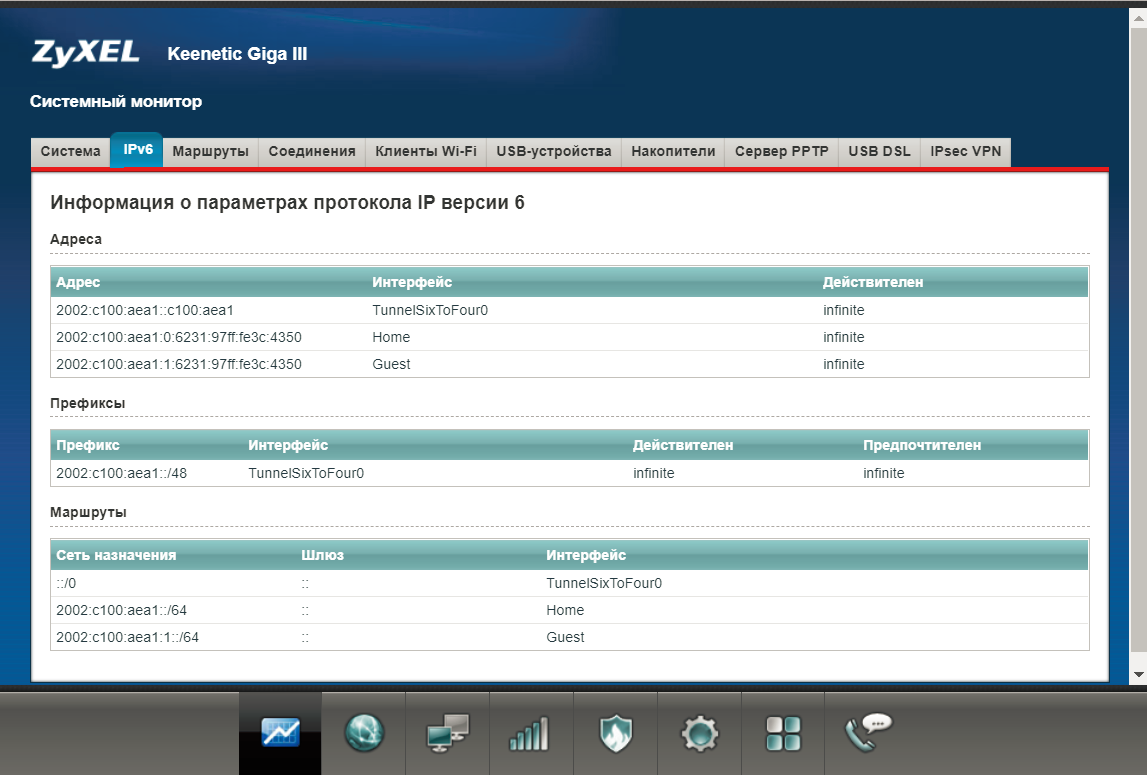The image size is (1147, 775).
Task: Open the USB DSL tab
Action: click(x=878, y=151)
